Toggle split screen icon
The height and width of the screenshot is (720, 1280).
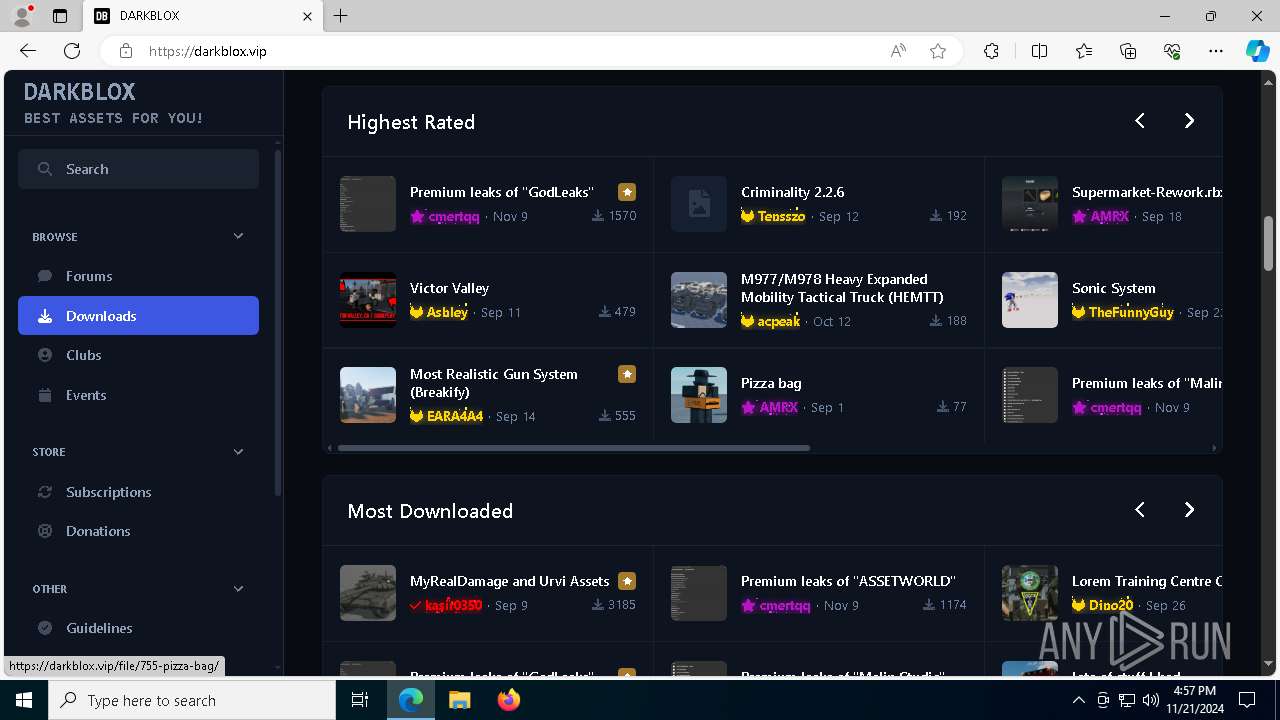tap(1039, 51)
